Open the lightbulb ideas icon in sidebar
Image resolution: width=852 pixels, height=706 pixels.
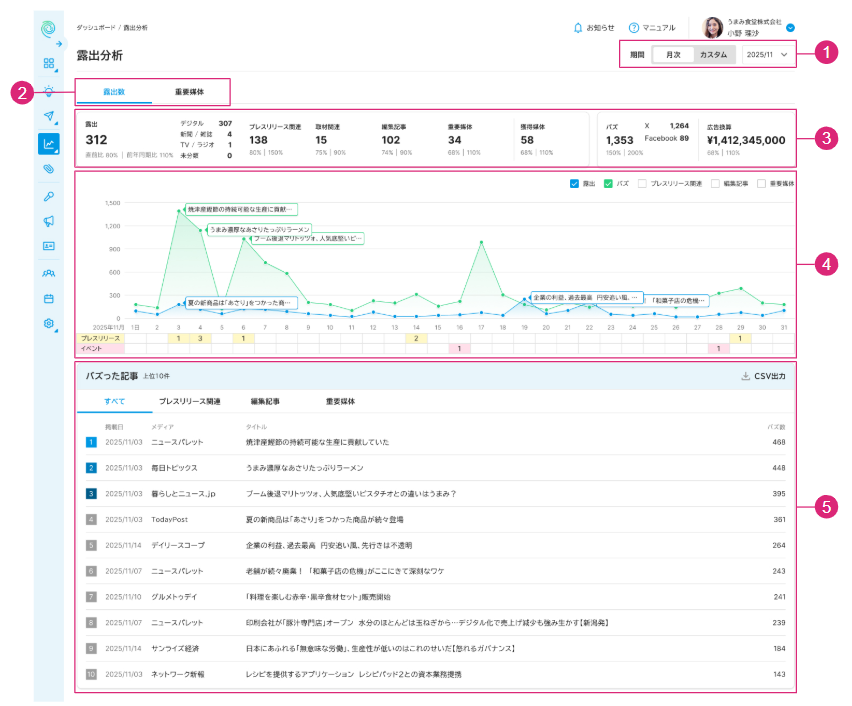pos(48,90)
